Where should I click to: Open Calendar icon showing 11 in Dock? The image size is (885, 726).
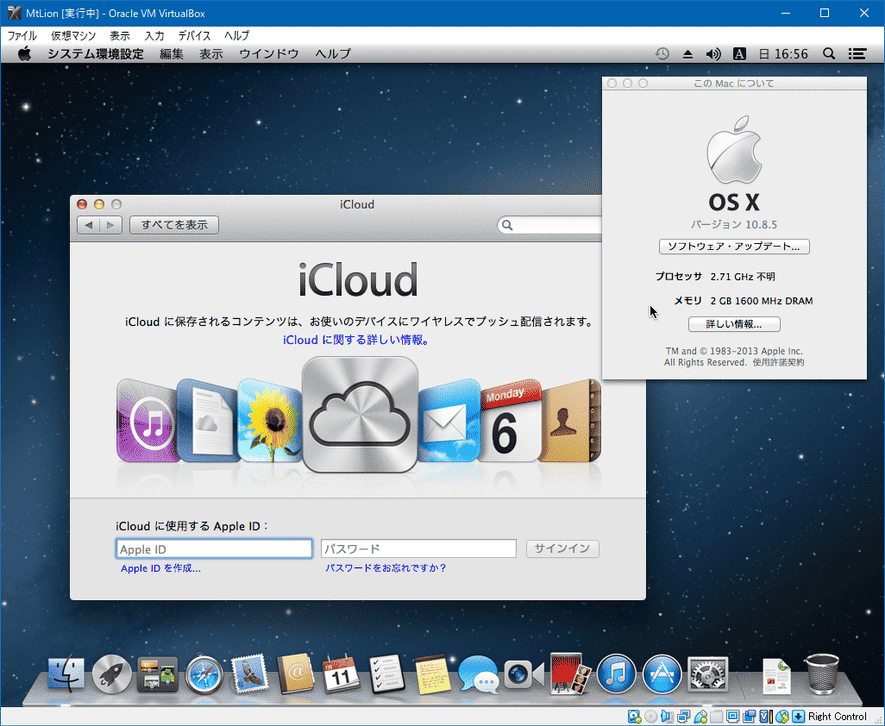tap(341, 673)
